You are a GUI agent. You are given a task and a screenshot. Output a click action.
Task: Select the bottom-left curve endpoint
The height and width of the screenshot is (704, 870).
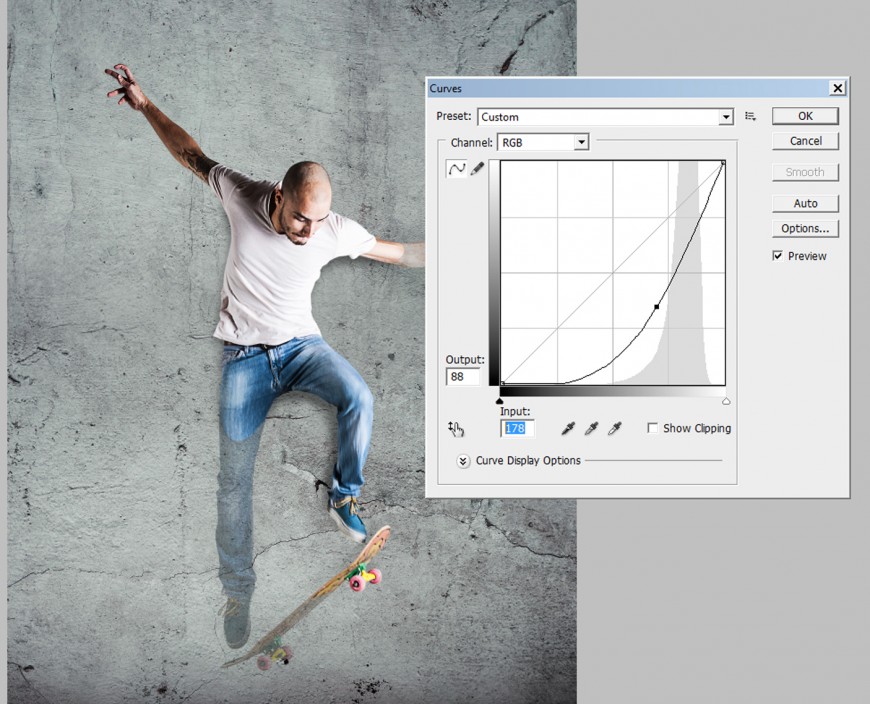coord(502,383)
